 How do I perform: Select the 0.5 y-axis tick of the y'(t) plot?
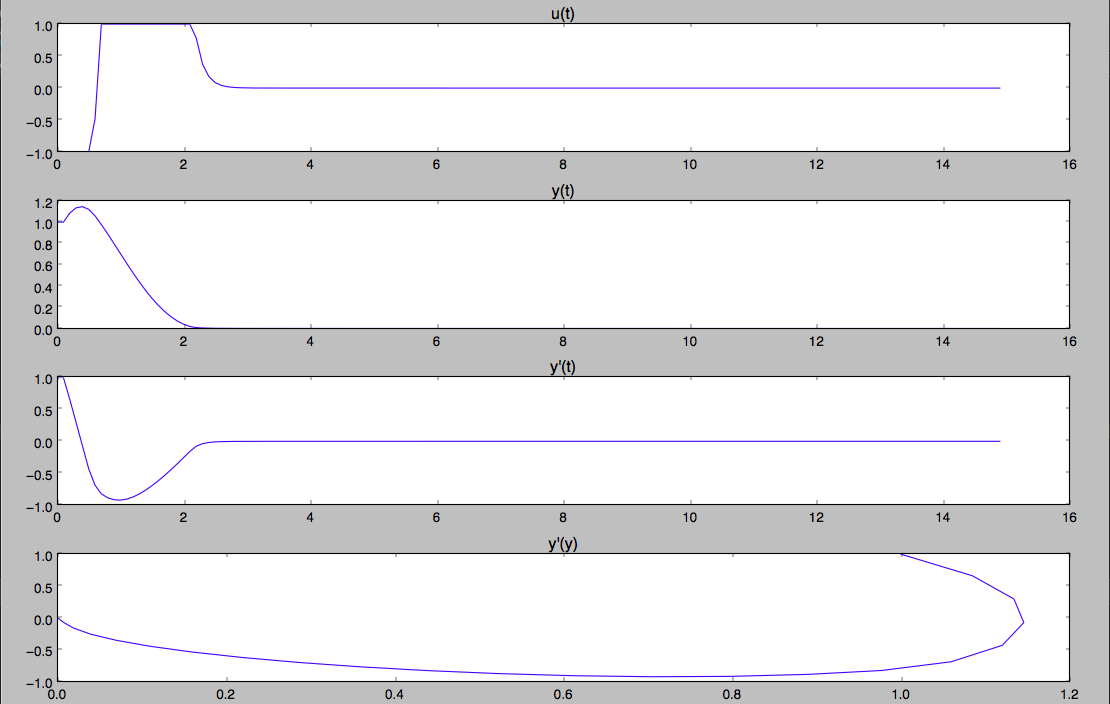(43, 411)
